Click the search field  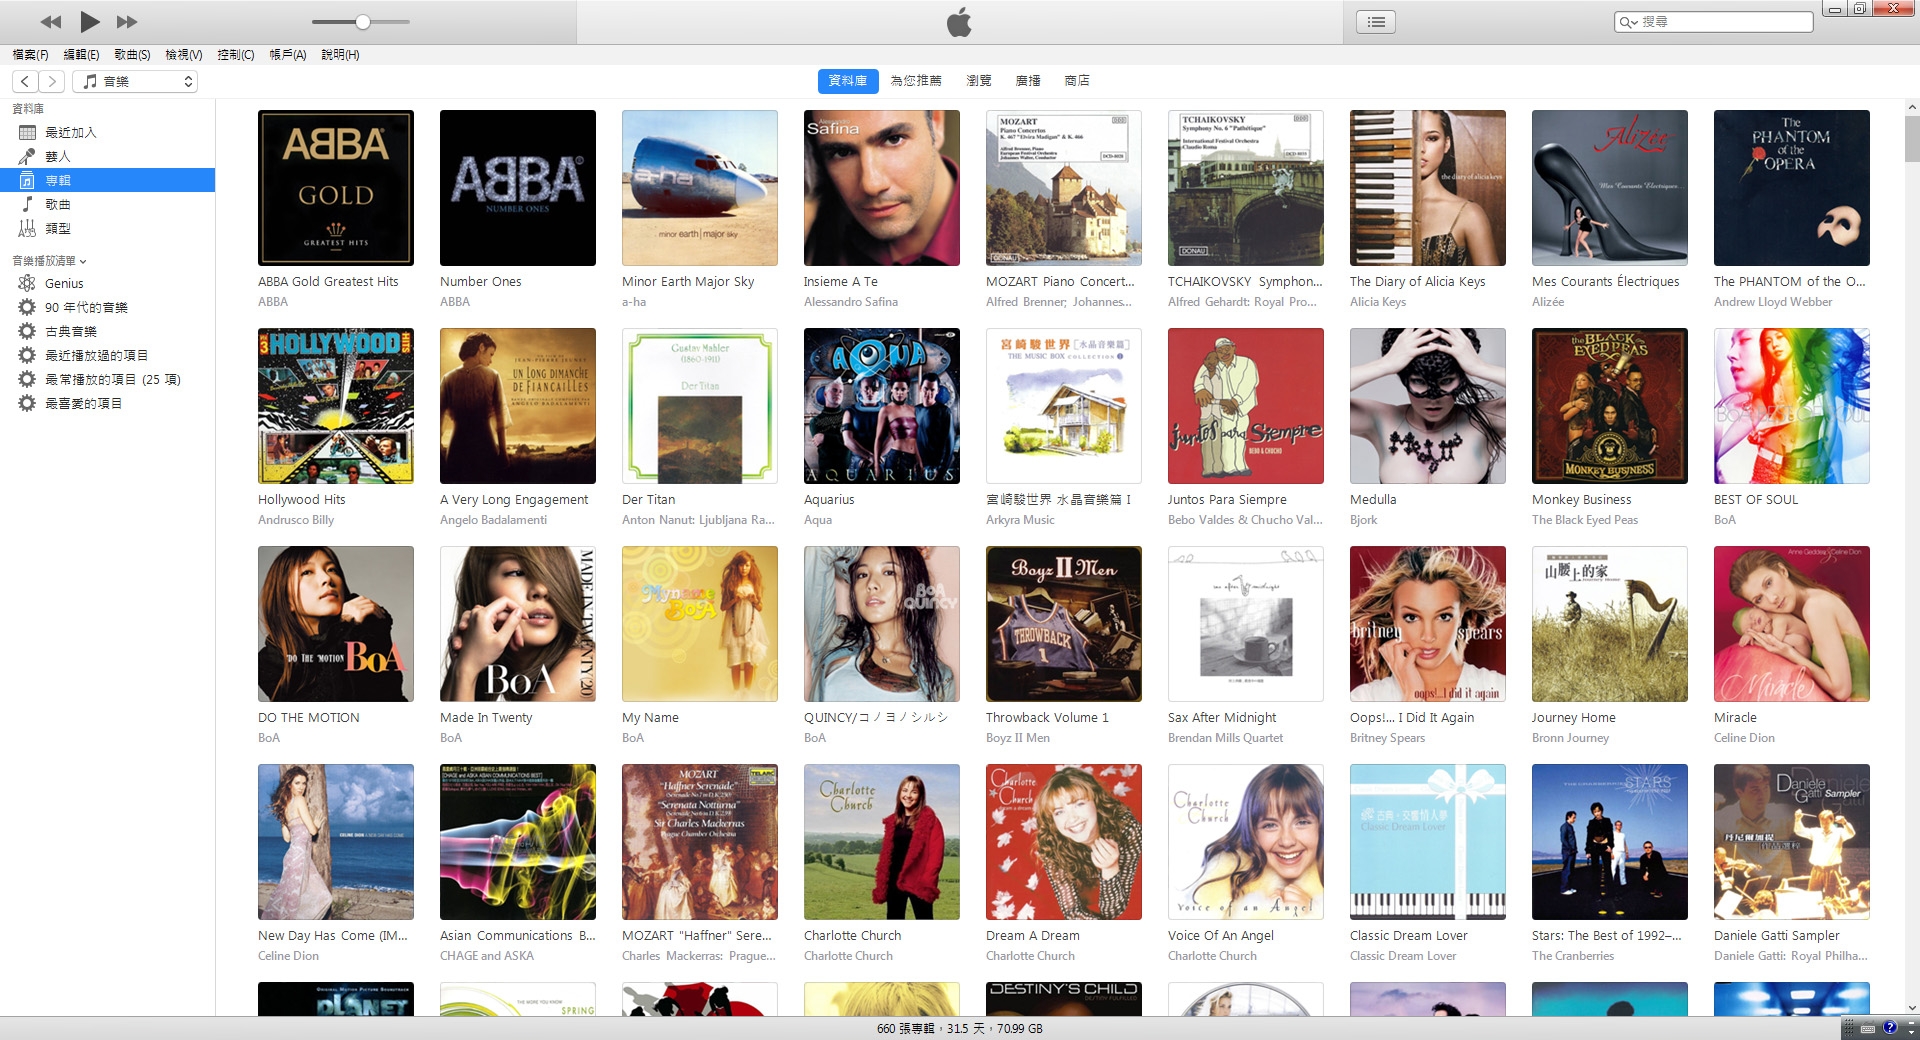1713,21
